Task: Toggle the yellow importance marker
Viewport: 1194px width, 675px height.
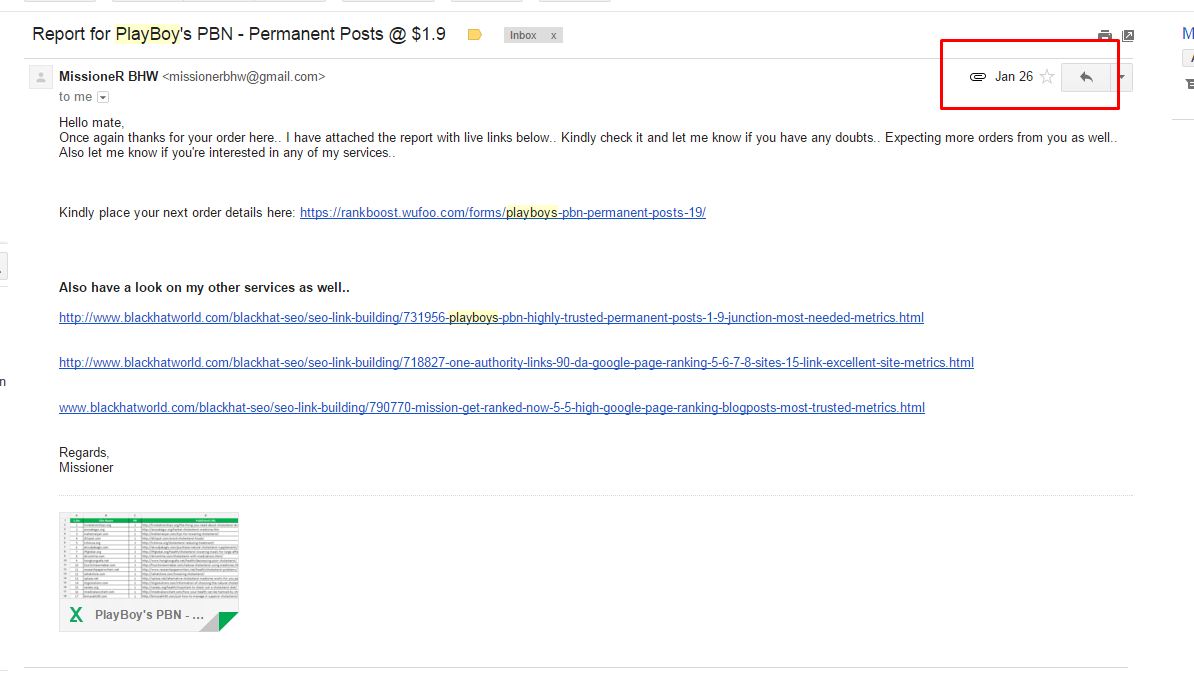Action: coord(474,35)
